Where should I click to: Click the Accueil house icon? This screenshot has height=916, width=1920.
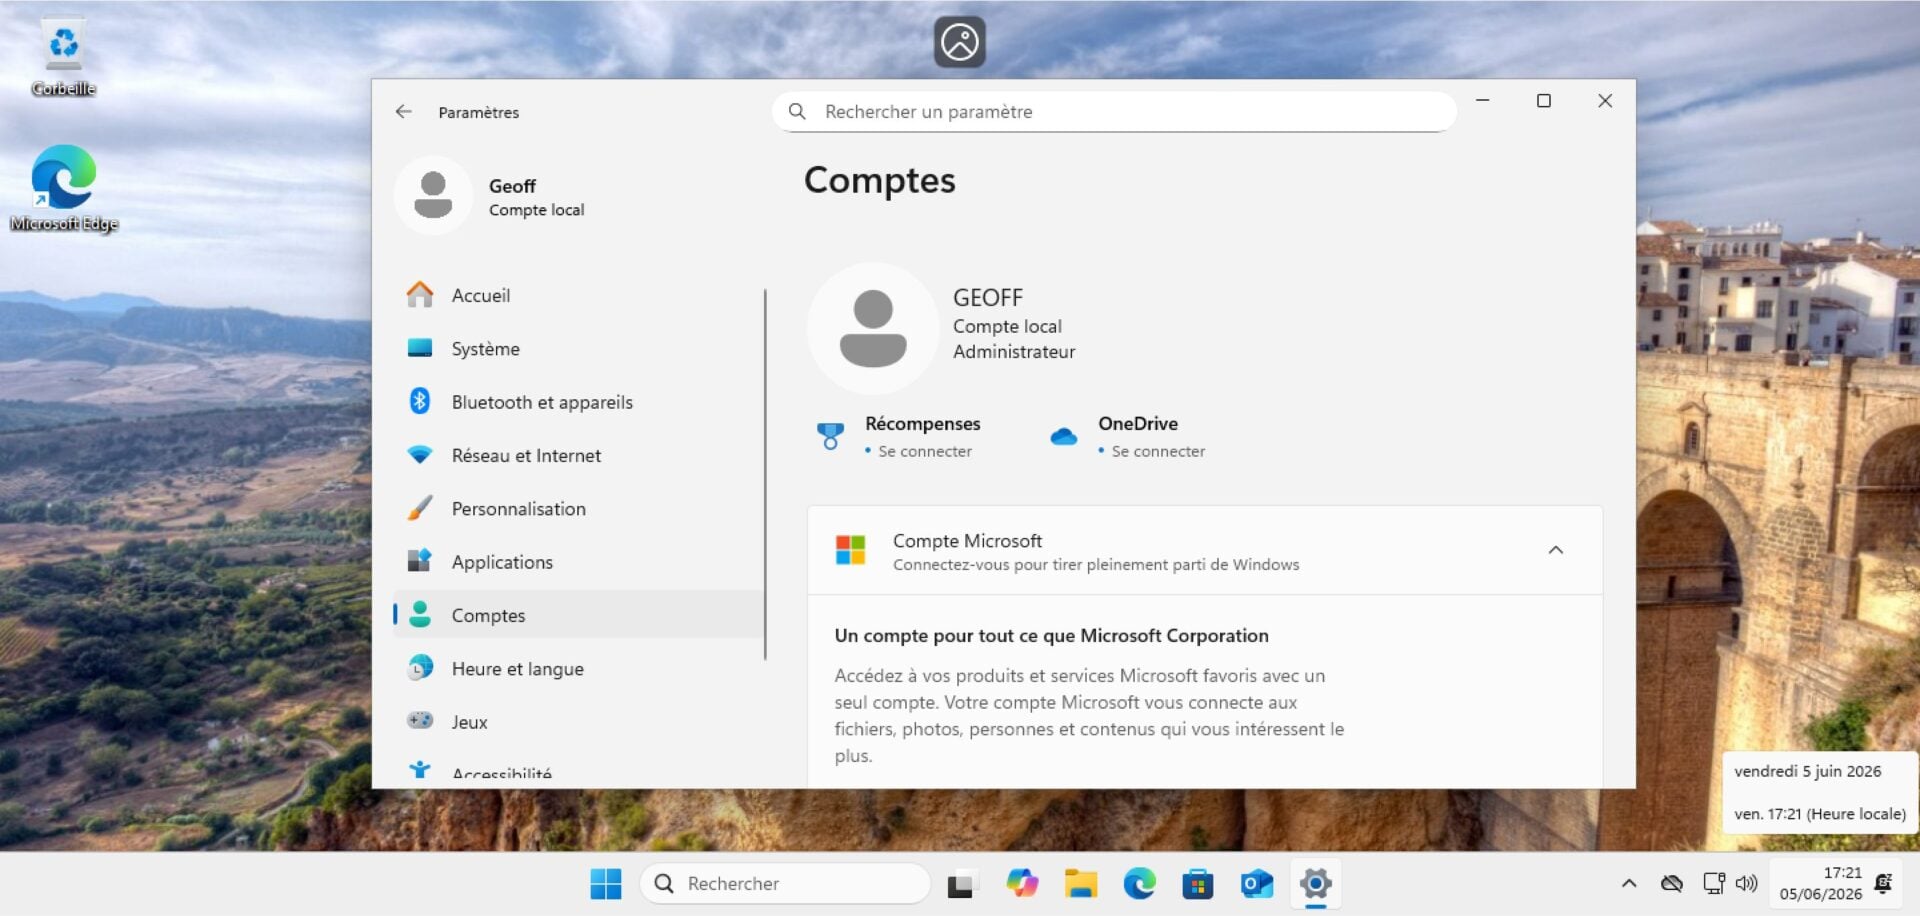420,294
